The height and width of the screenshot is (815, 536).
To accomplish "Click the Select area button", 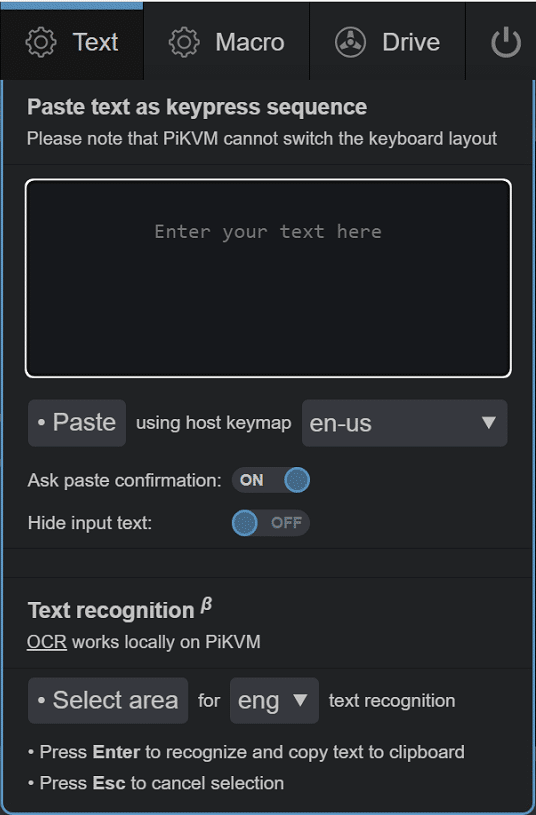I will [108, 700].
